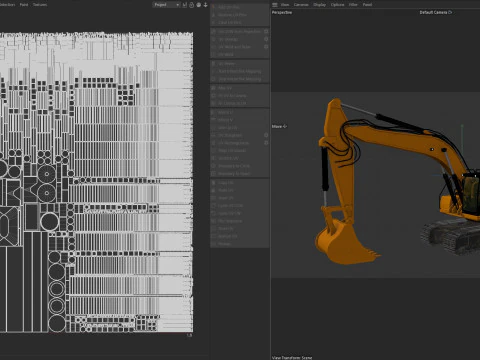Open the viewport Panel menu
Screen dimensions: 480x360
(x=367, y=5)
